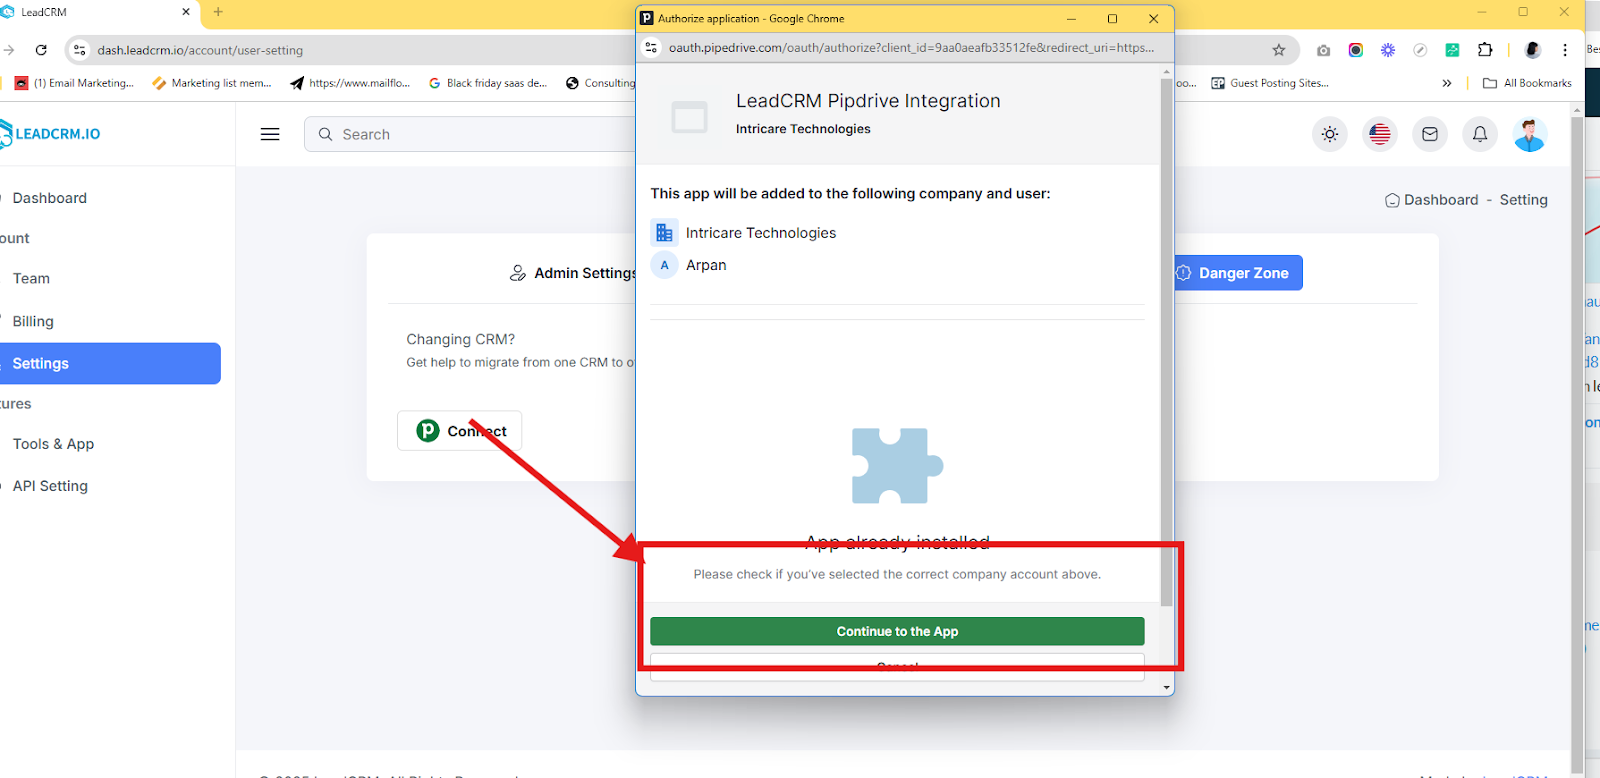Click the Search input field in LeadCRM
This screenshot has width=1600, height=778.
tap(470, 134)
